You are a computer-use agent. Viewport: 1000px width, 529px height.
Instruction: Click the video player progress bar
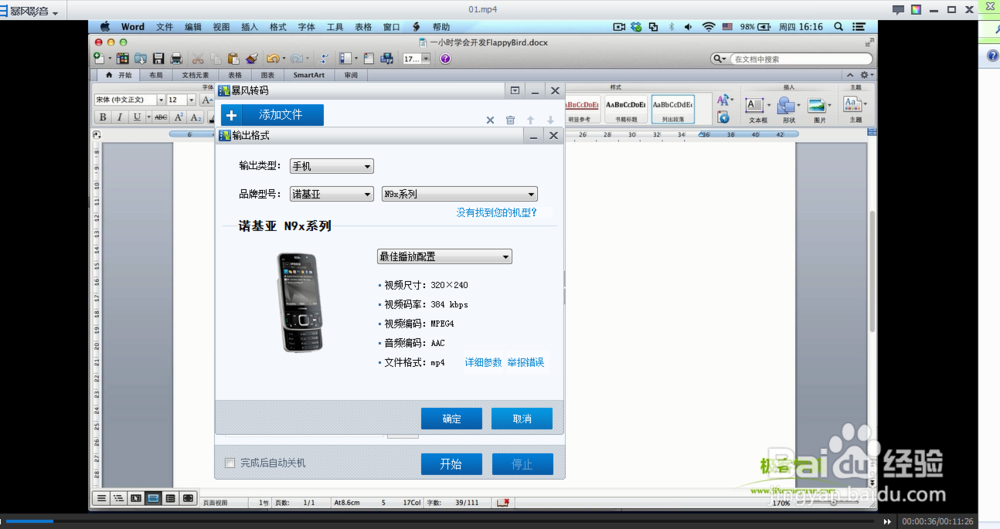[440, 521]
